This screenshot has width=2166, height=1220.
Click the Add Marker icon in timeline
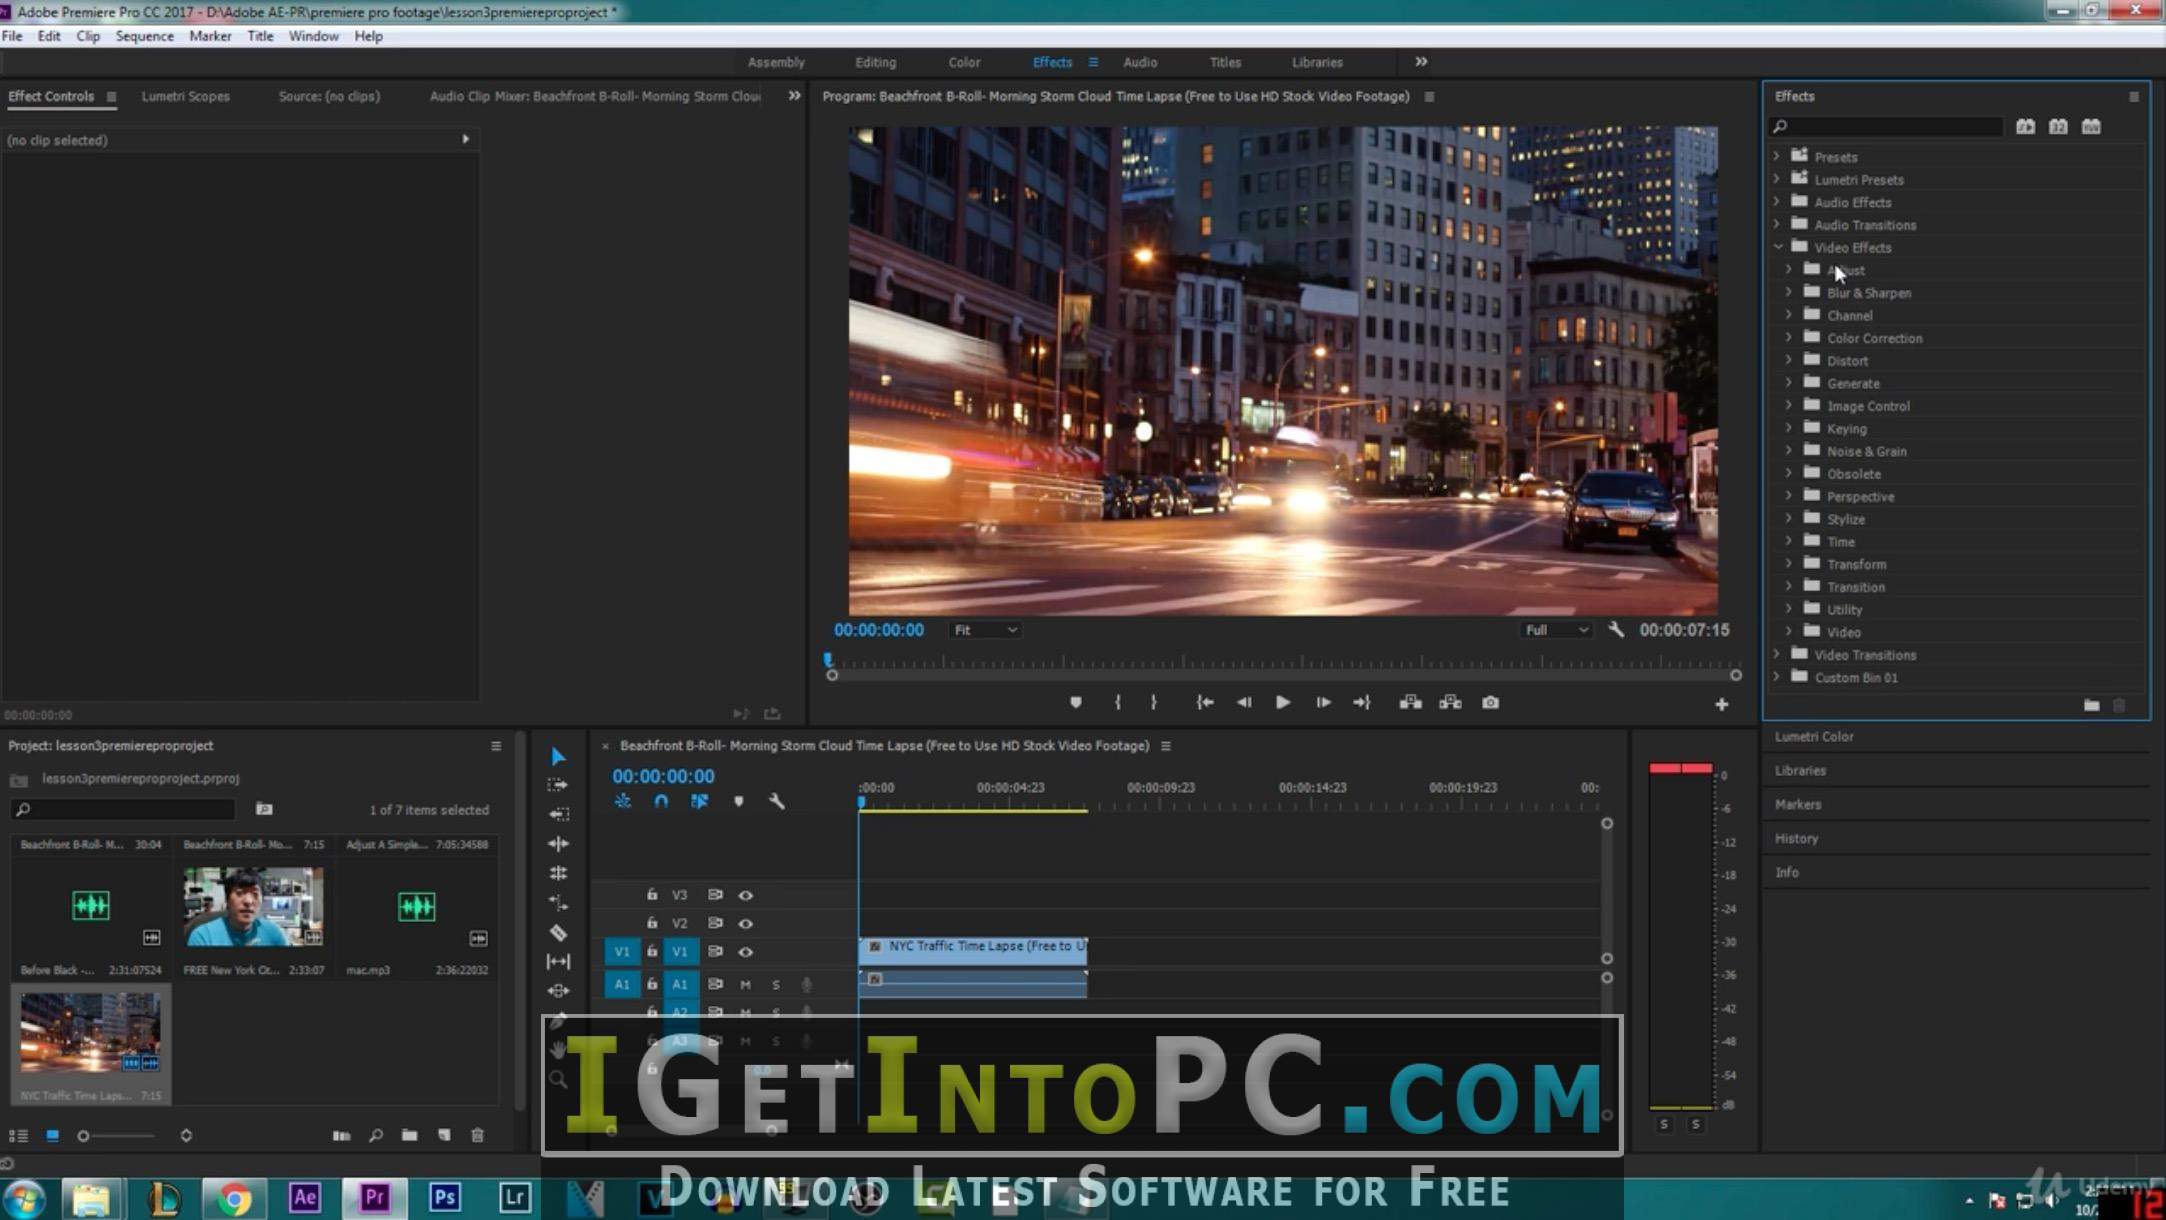[741, 802]
